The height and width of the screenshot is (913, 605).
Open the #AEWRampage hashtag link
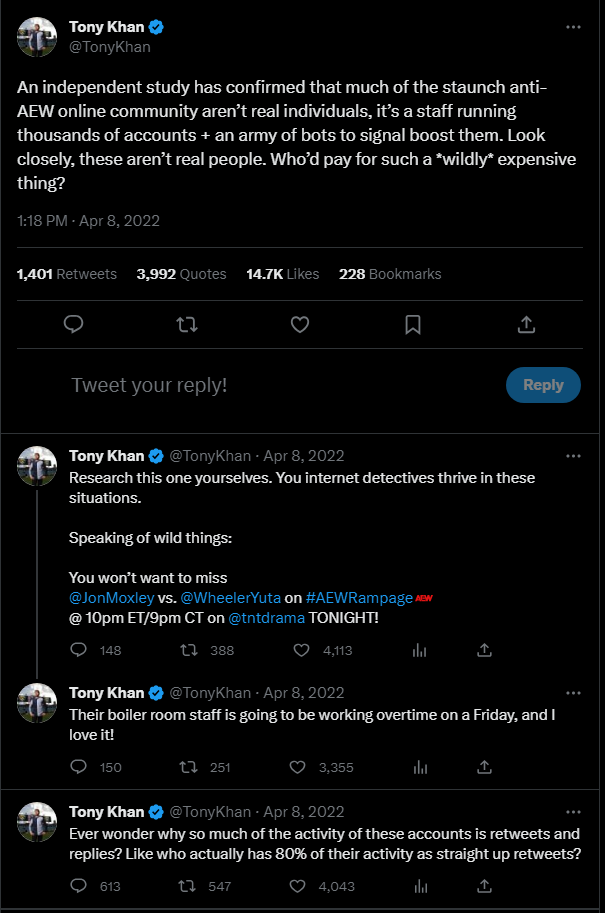tap(359, 597)
